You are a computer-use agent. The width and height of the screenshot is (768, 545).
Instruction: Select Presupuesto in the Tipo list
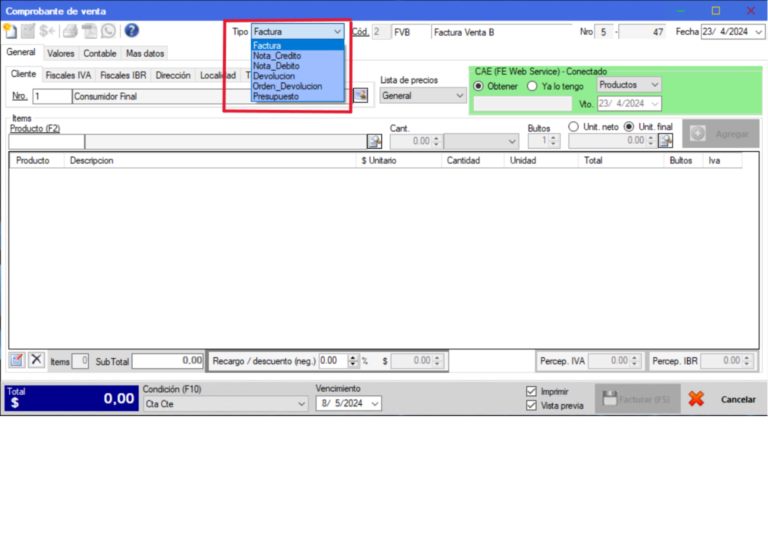pyautogui.click(x=298, y=96)
